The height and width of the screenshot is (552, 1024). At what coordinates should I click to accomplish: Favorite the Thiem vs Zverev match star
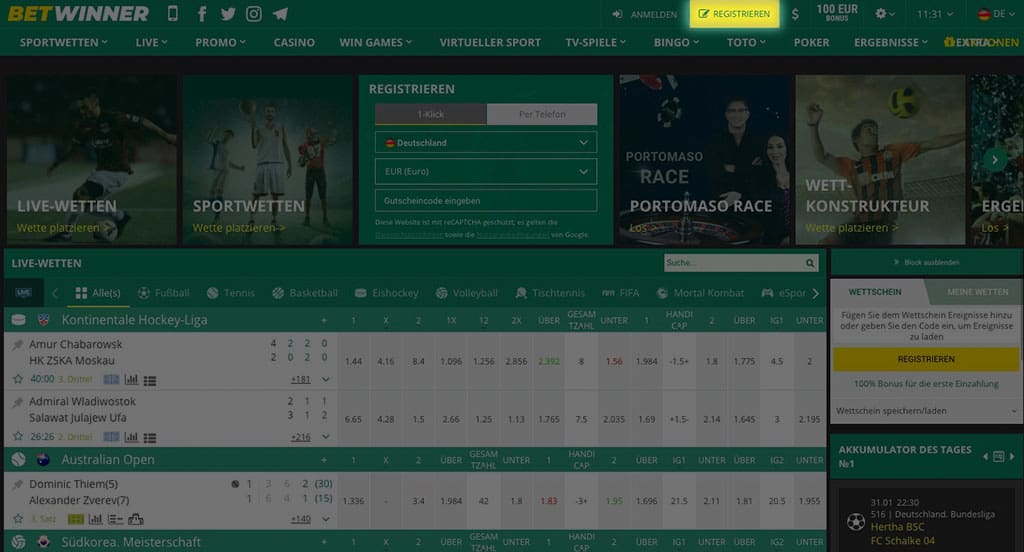point(18,519)
